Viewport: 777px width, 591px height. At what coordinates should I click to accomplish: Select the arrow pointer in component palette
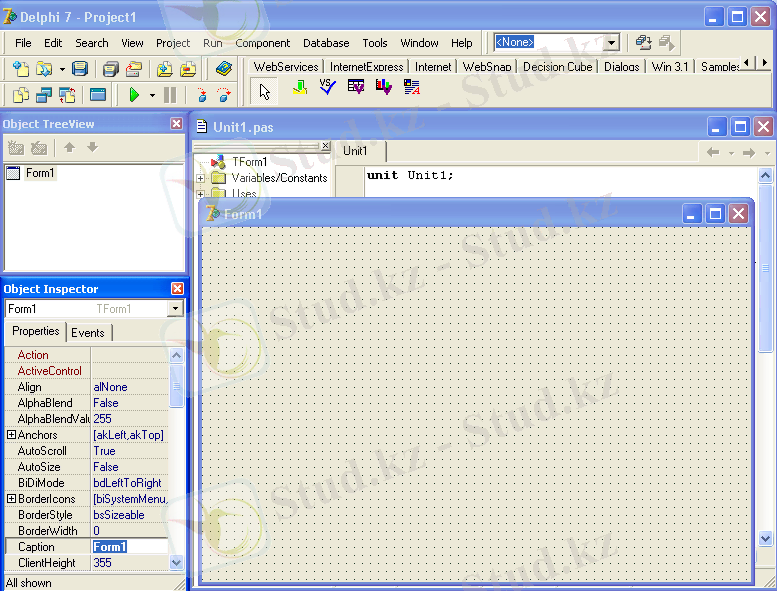pos(264,91)
